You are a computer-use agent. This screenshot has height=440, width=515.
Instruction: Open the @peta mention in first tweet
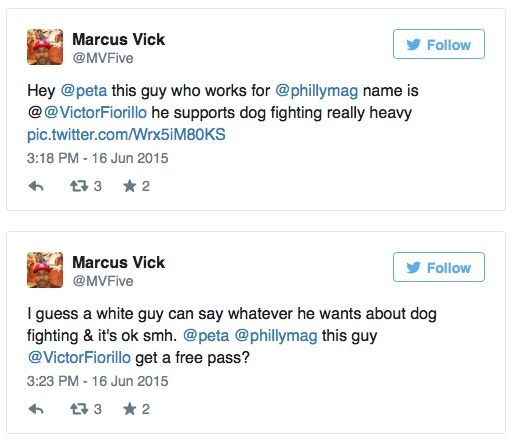(x=84, y=91)
